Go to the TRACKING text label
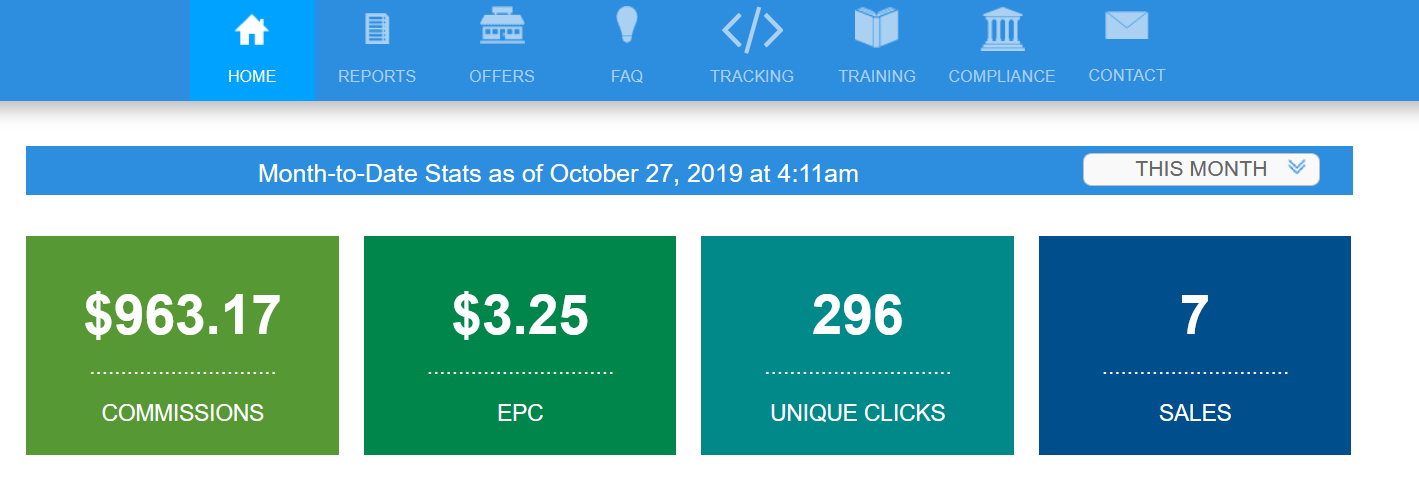This screenshot has width=1419, height=501. coord(752,76)
